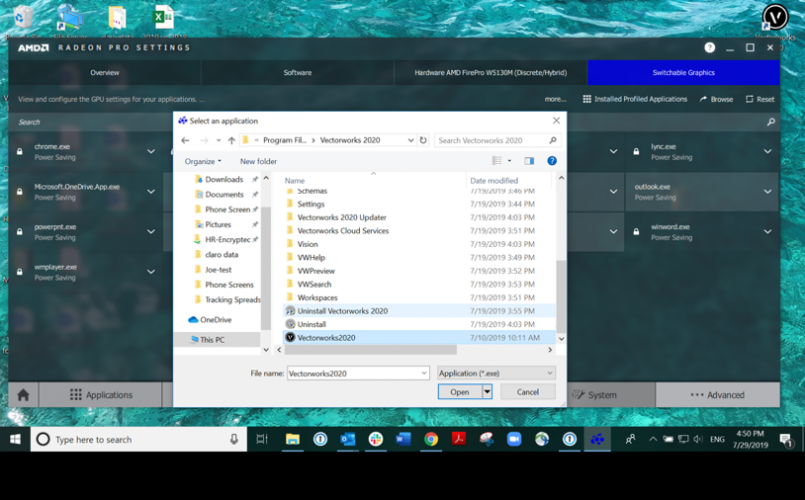The height and width of the screenshot is (500, 805).
Task: Click the Radeon help question mark icon
Action: (x=709, y=47)
